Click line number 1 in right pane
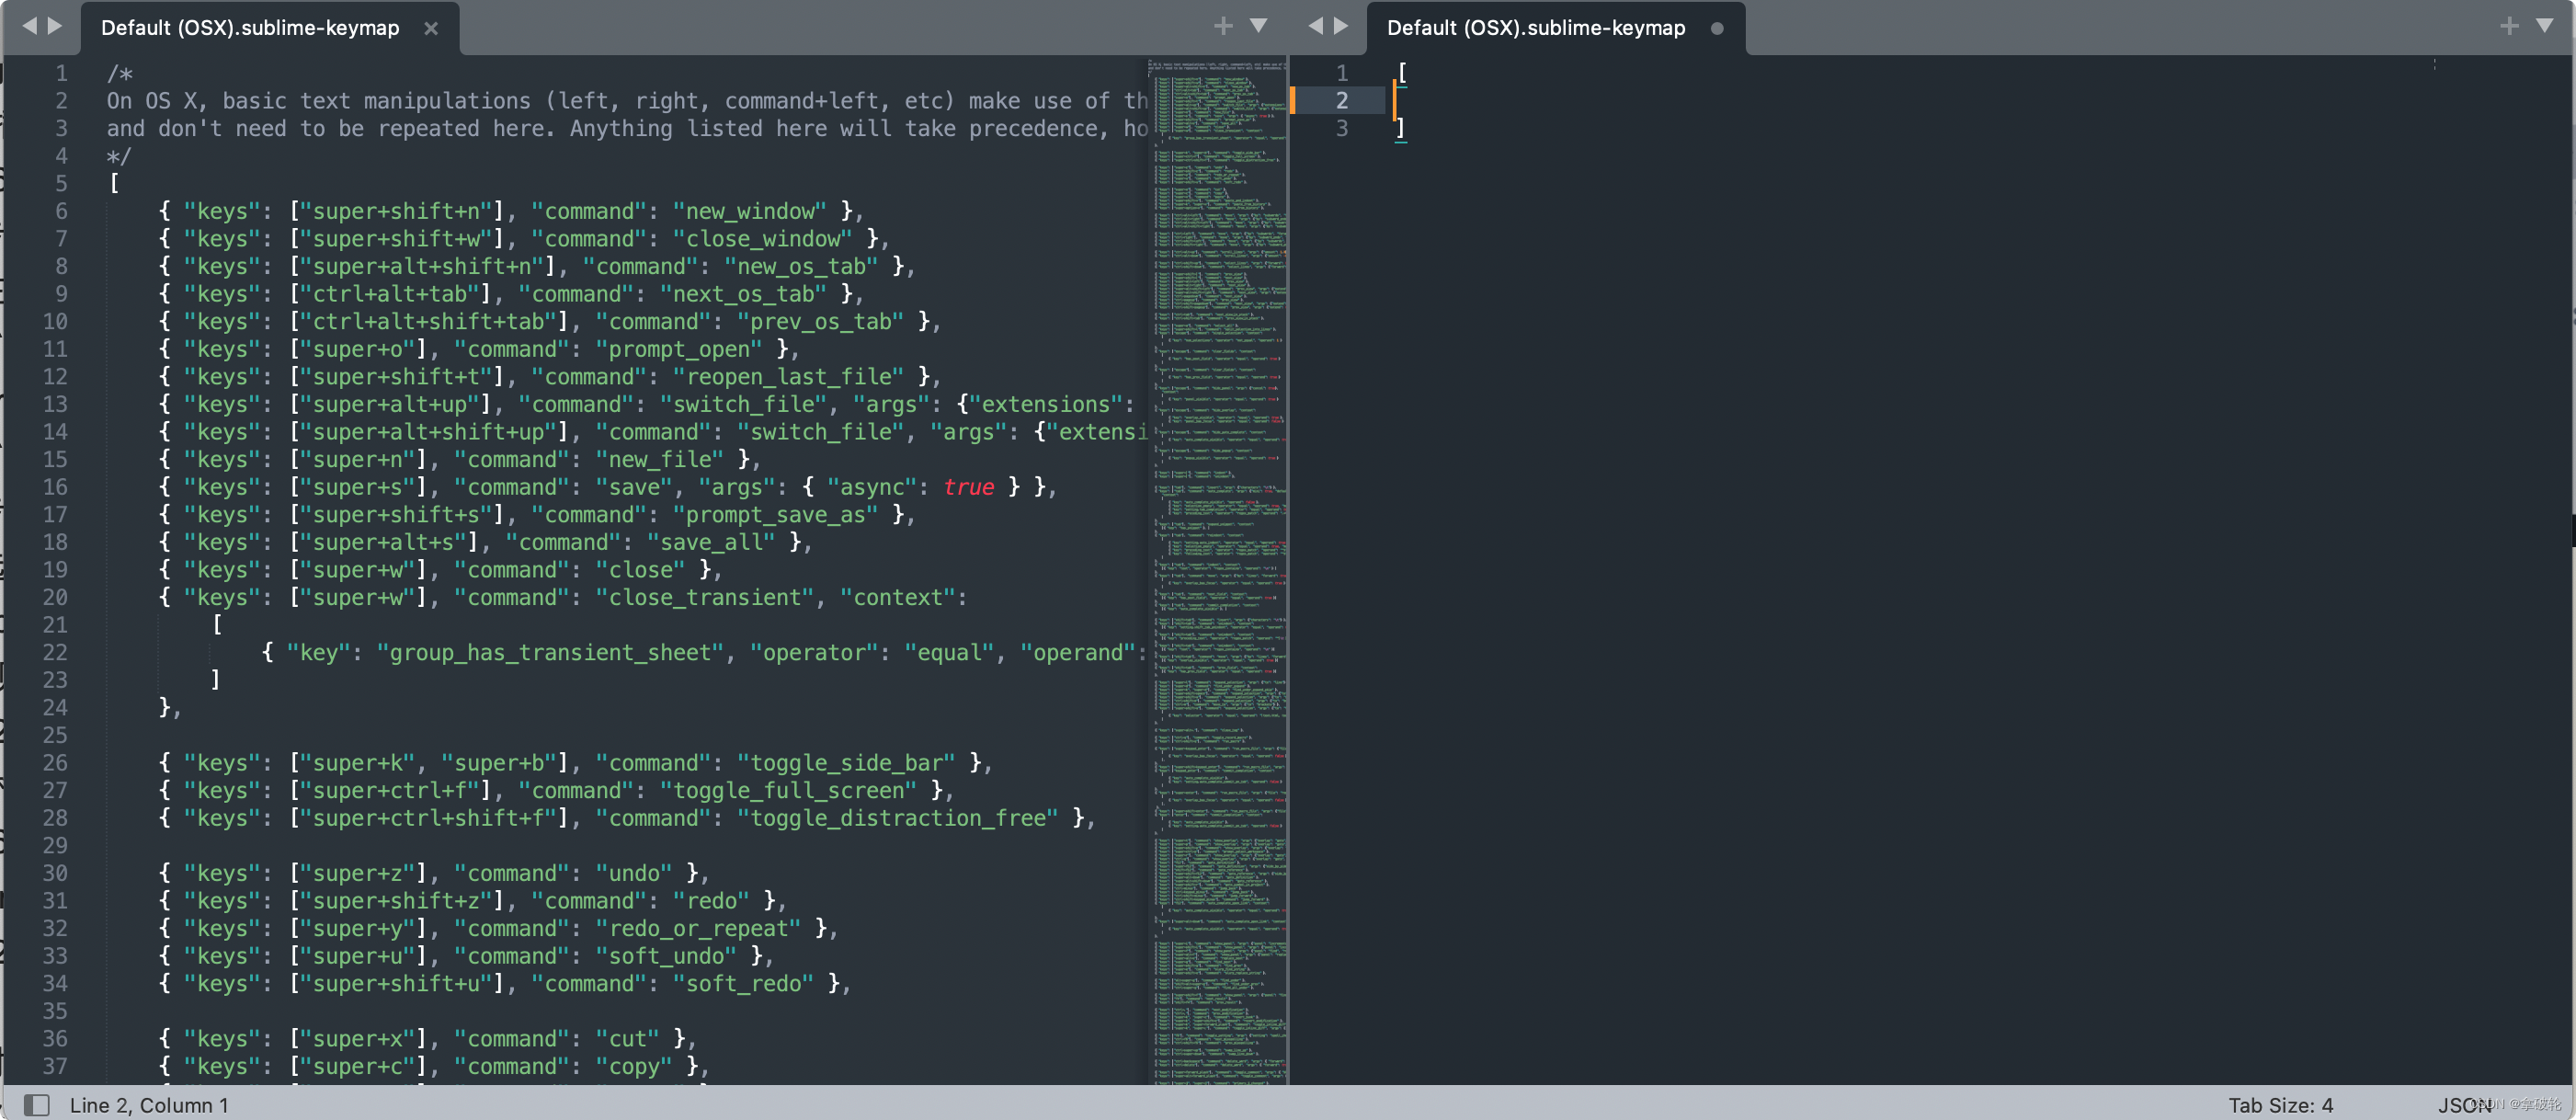Image resolution: width=2576 pixels, height=1120 pixels. pos(1342,73)
